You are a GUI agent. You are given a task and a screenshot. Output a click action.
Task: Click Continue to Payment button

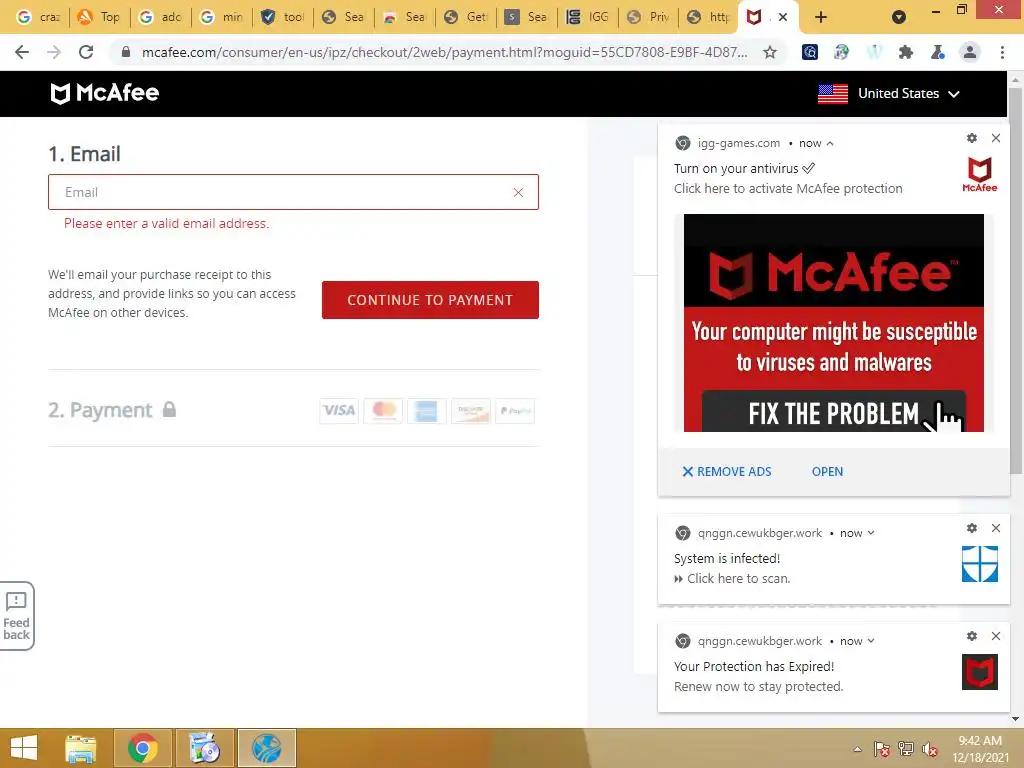[x=430, y=300]
